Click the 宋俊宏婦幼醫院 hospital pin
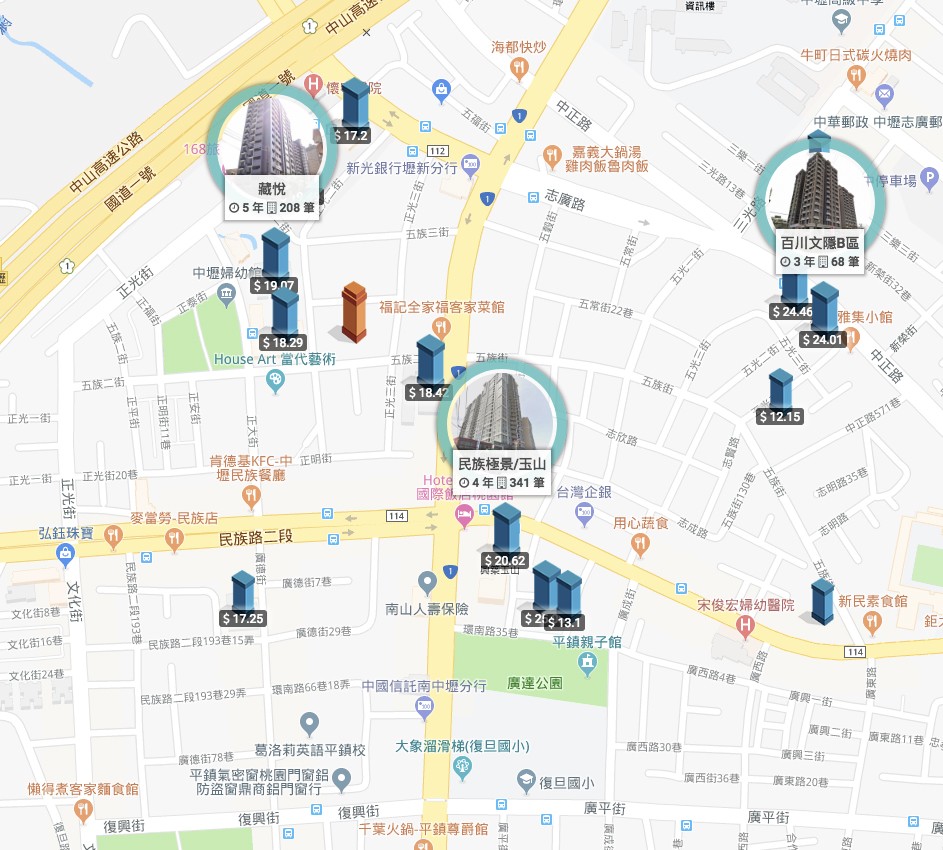 pos(745,627)
